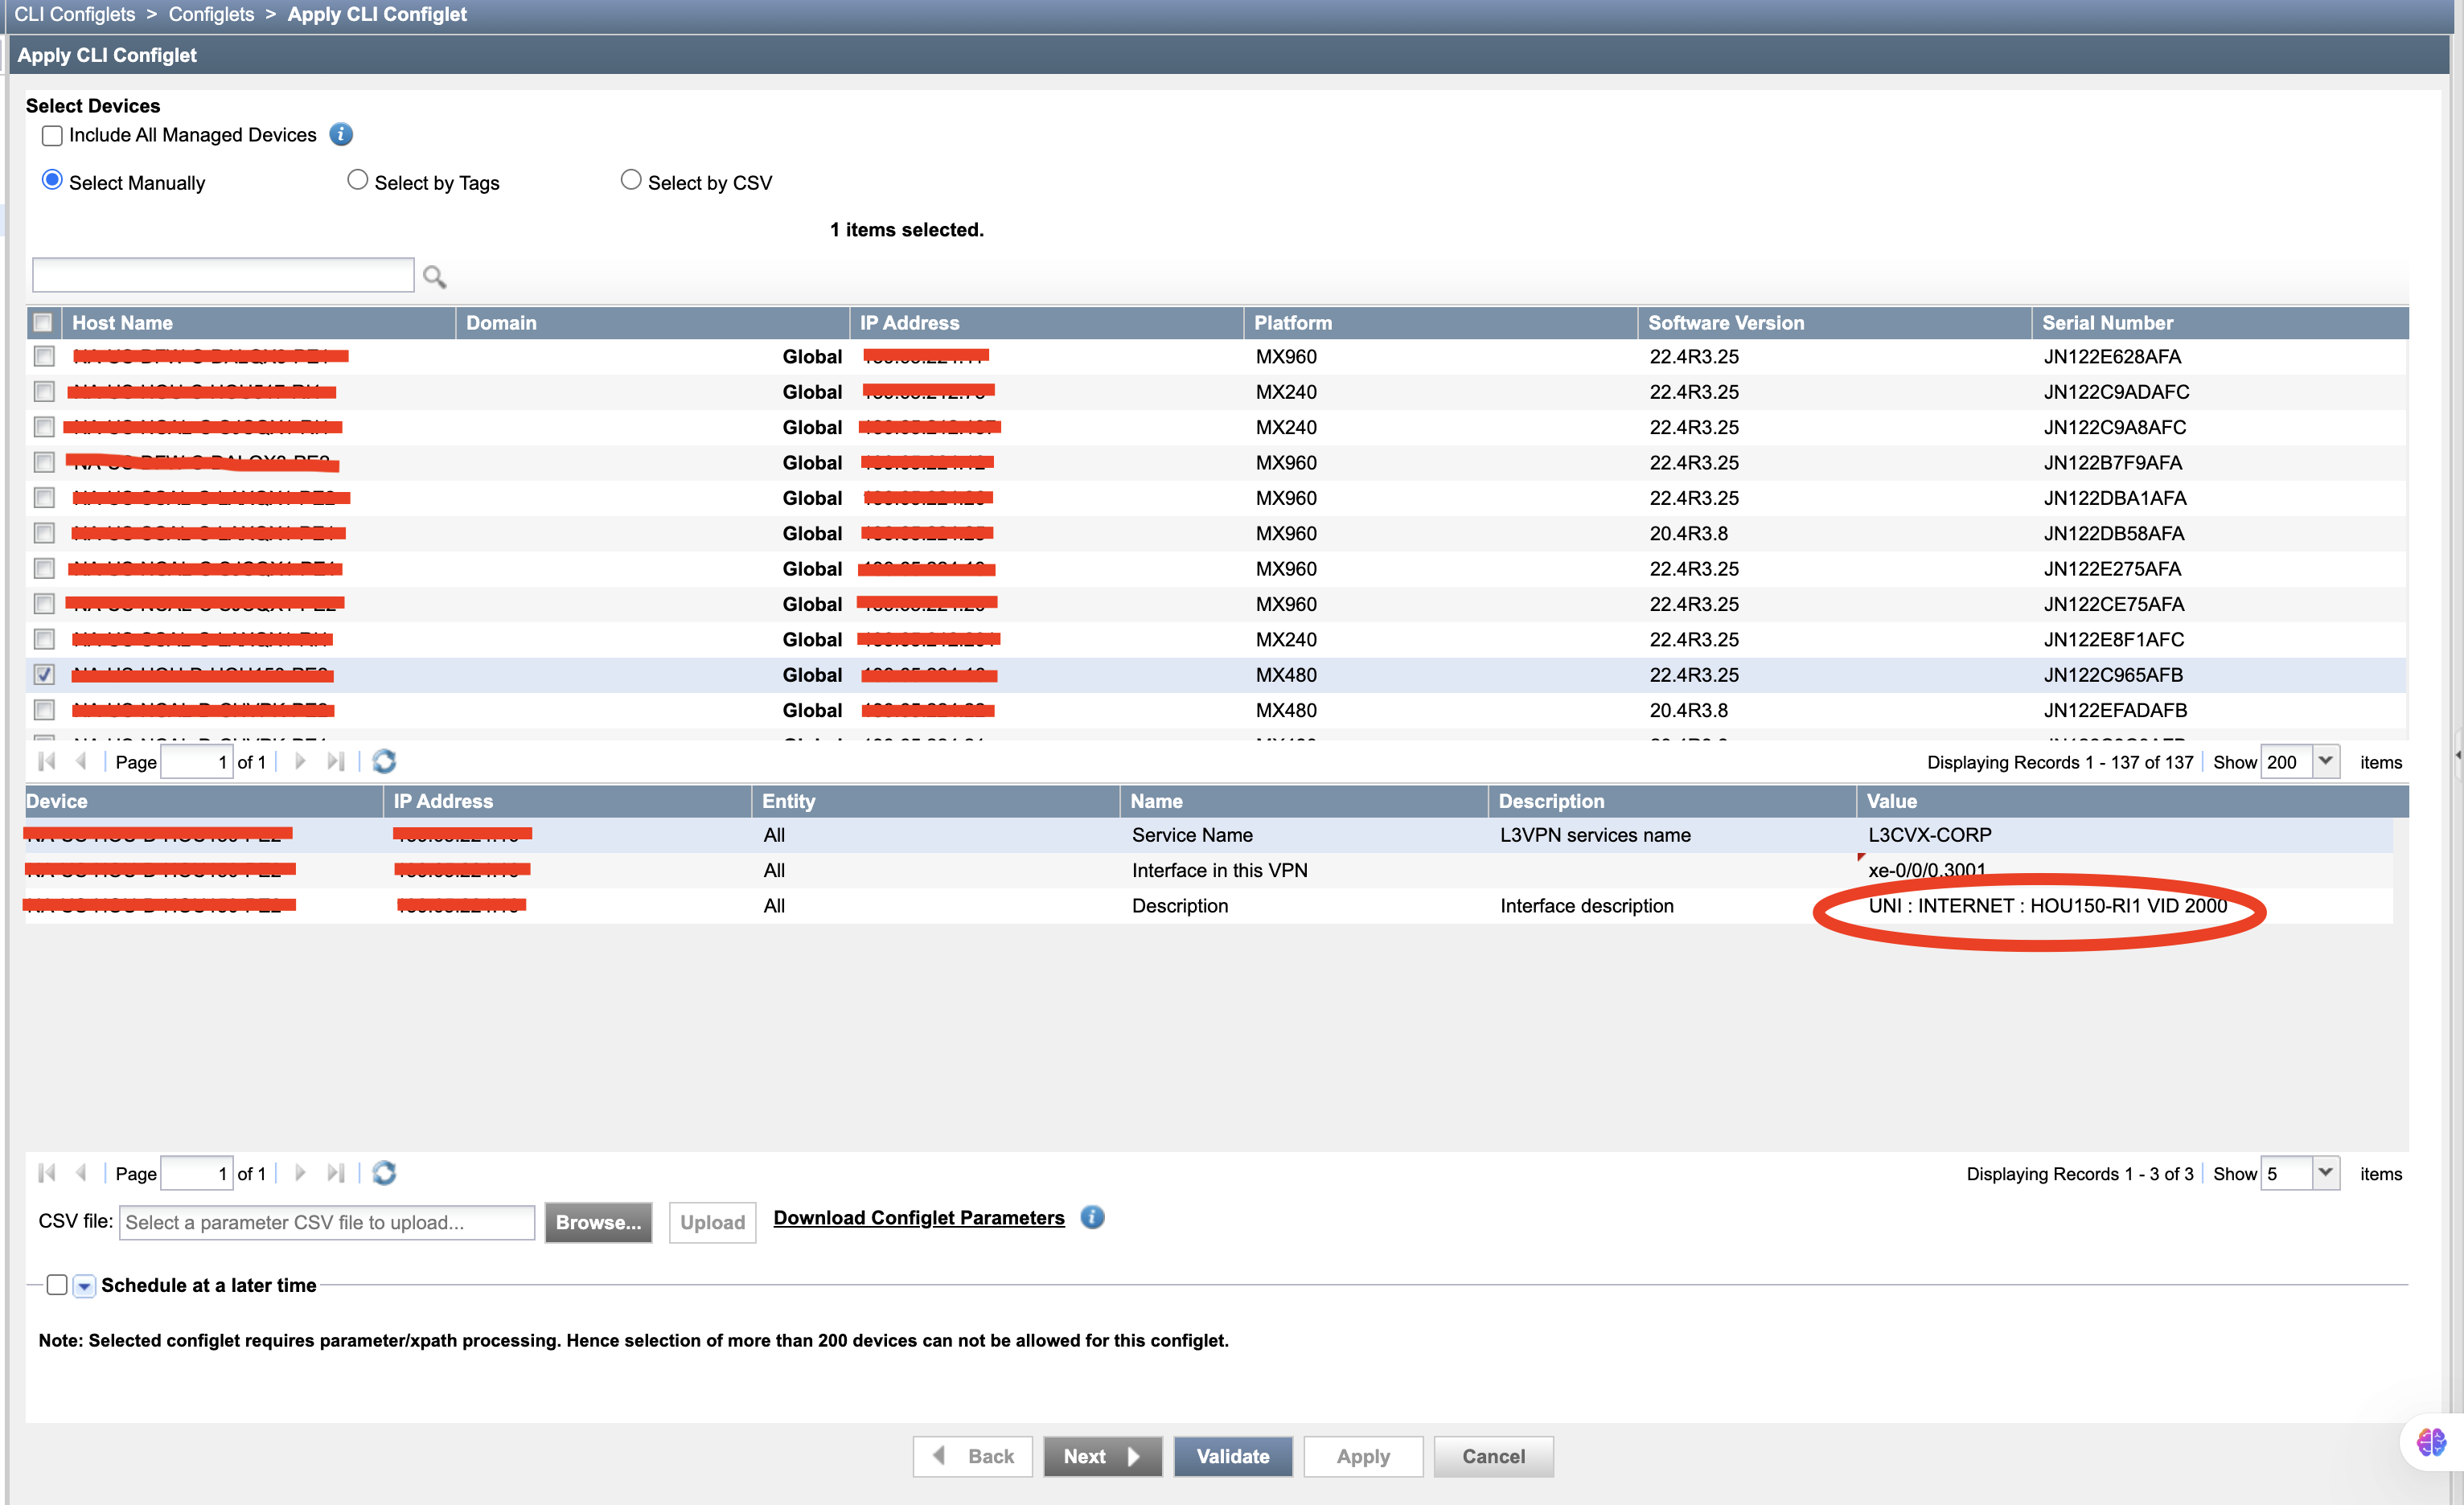Enable Schedule at a later time checkbox

pos(57,1285)
